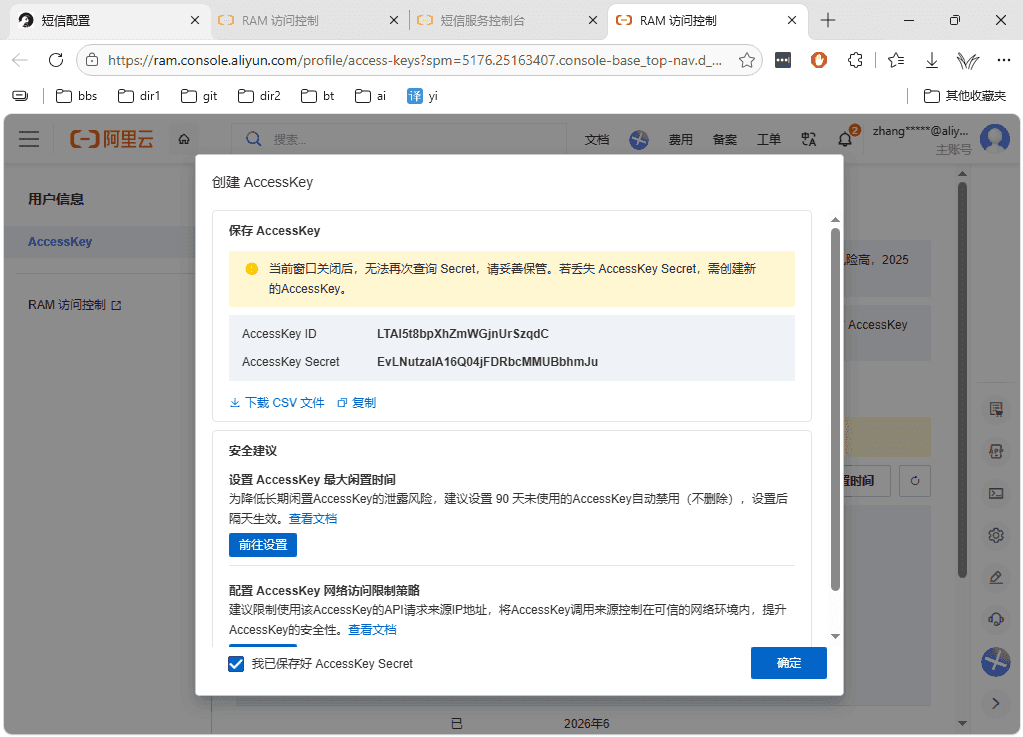Screen dimensions: 1023x737
Task: Open the browser settings ellipsis menu
Action: (1003, 61)
